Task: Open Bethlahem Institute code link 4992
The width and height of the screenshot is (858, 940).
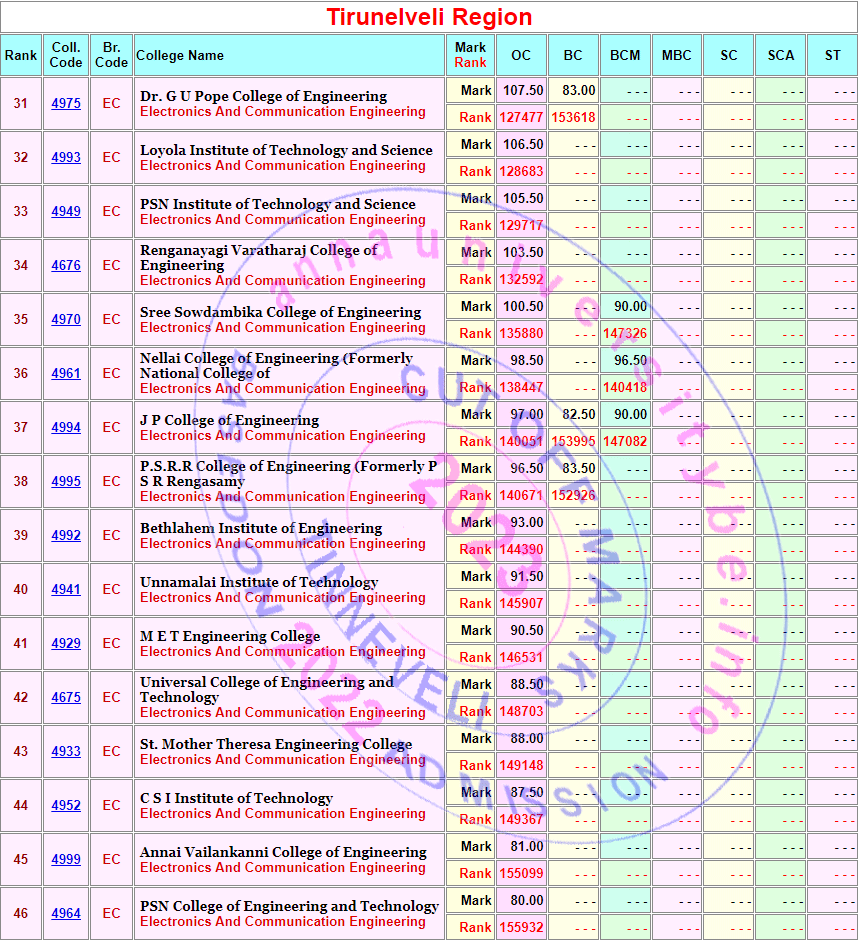Action: pyautogui.click(x=66, y=536)
